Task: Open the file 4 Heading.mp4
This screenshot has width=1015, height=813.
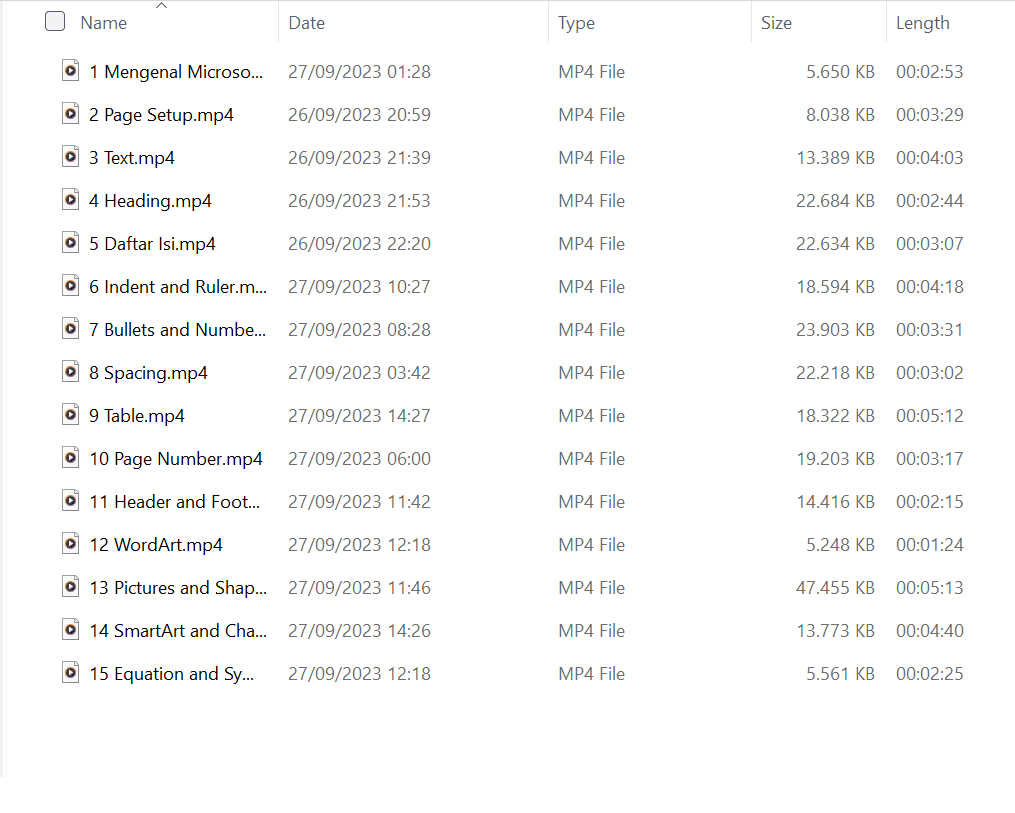Action: pyautogui.click(x=150, y=200)
